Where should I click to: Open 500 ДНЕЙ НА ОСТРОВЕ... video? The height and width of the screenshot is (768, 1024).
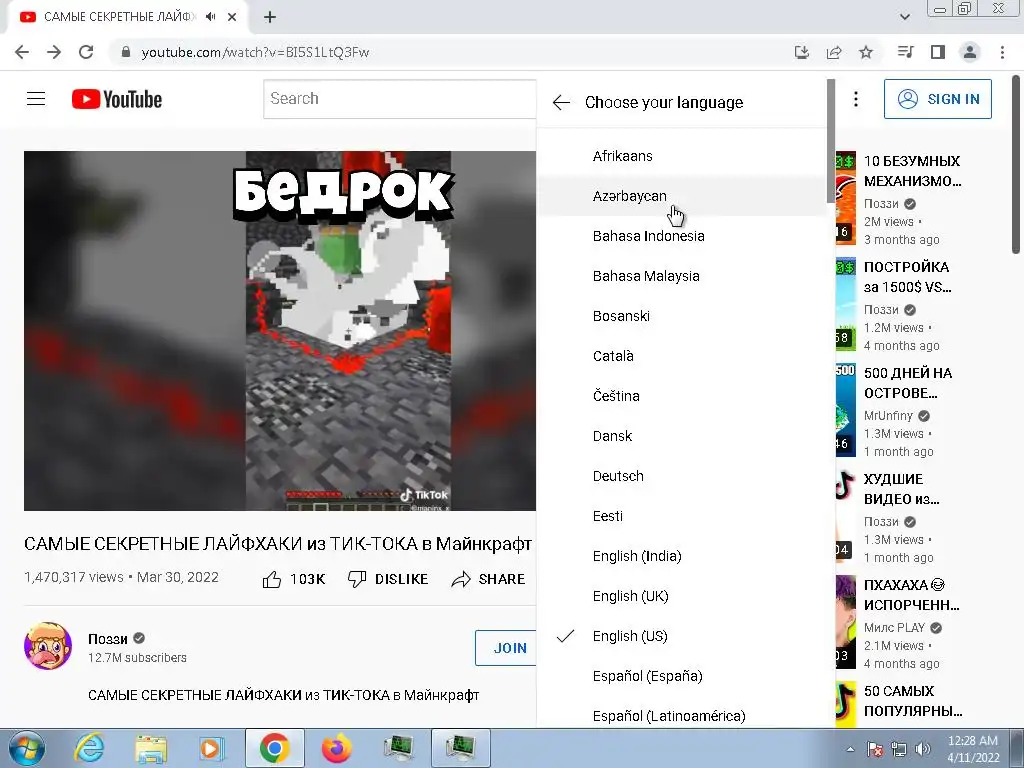[908, 383]
